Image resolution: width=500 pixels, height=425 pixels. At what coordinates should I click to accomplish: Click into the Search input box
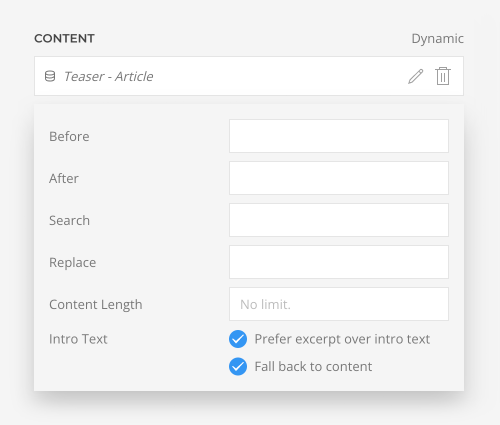click(339, 220)
